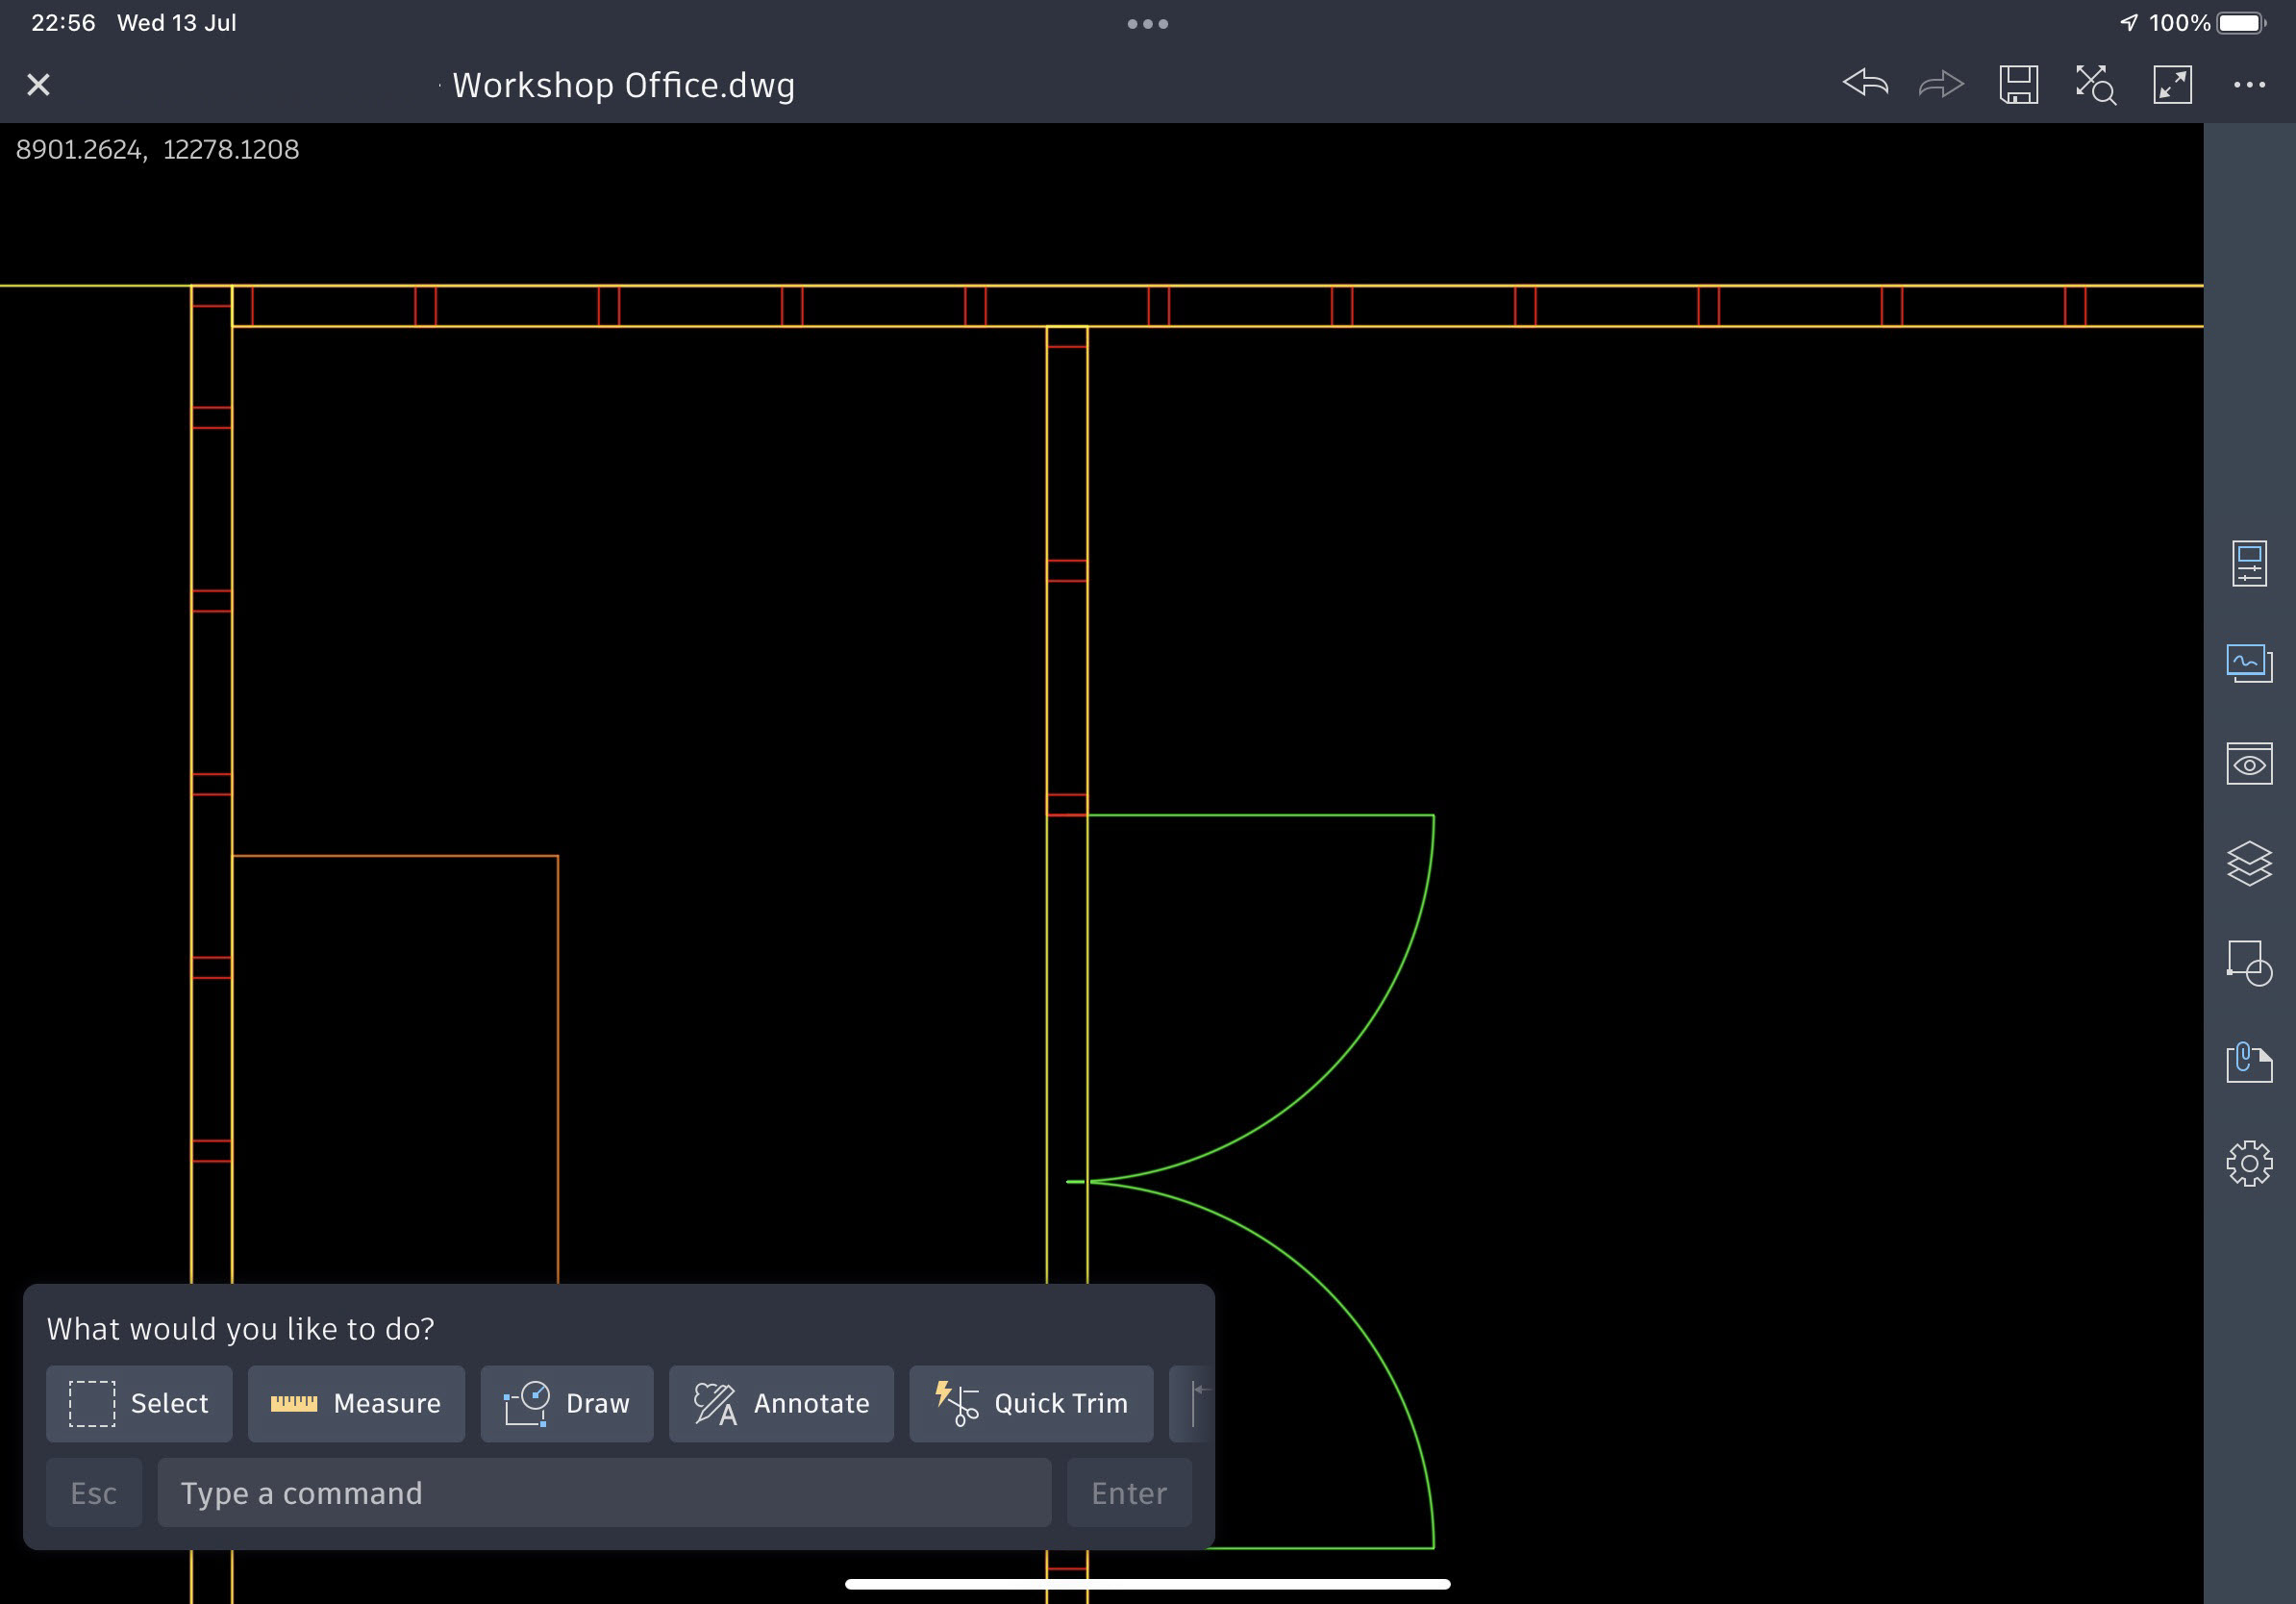Open the Blocks panel icon
The image size is (2296, 1604).
click(2249, 963)
